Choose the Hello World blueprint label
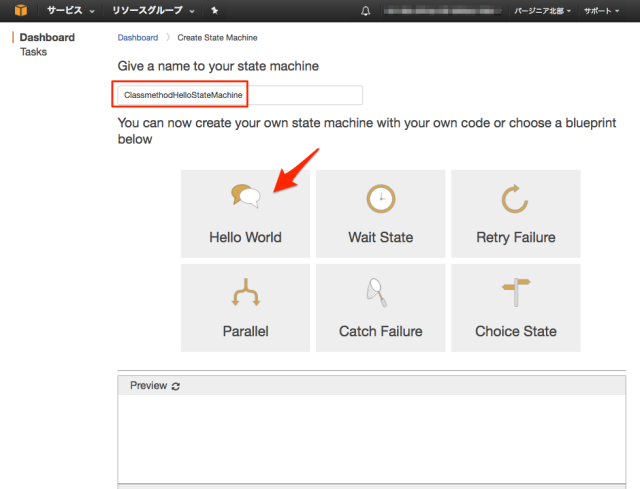Viewport: 640px width, 489px height. click(x=245, y=237)
